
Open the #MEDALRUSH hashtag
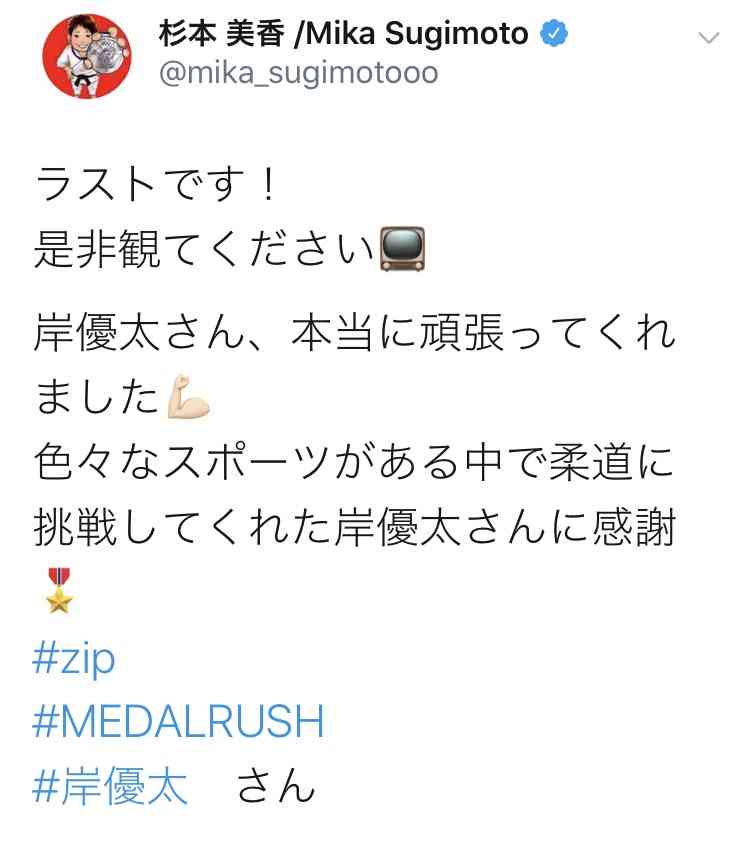178,721
